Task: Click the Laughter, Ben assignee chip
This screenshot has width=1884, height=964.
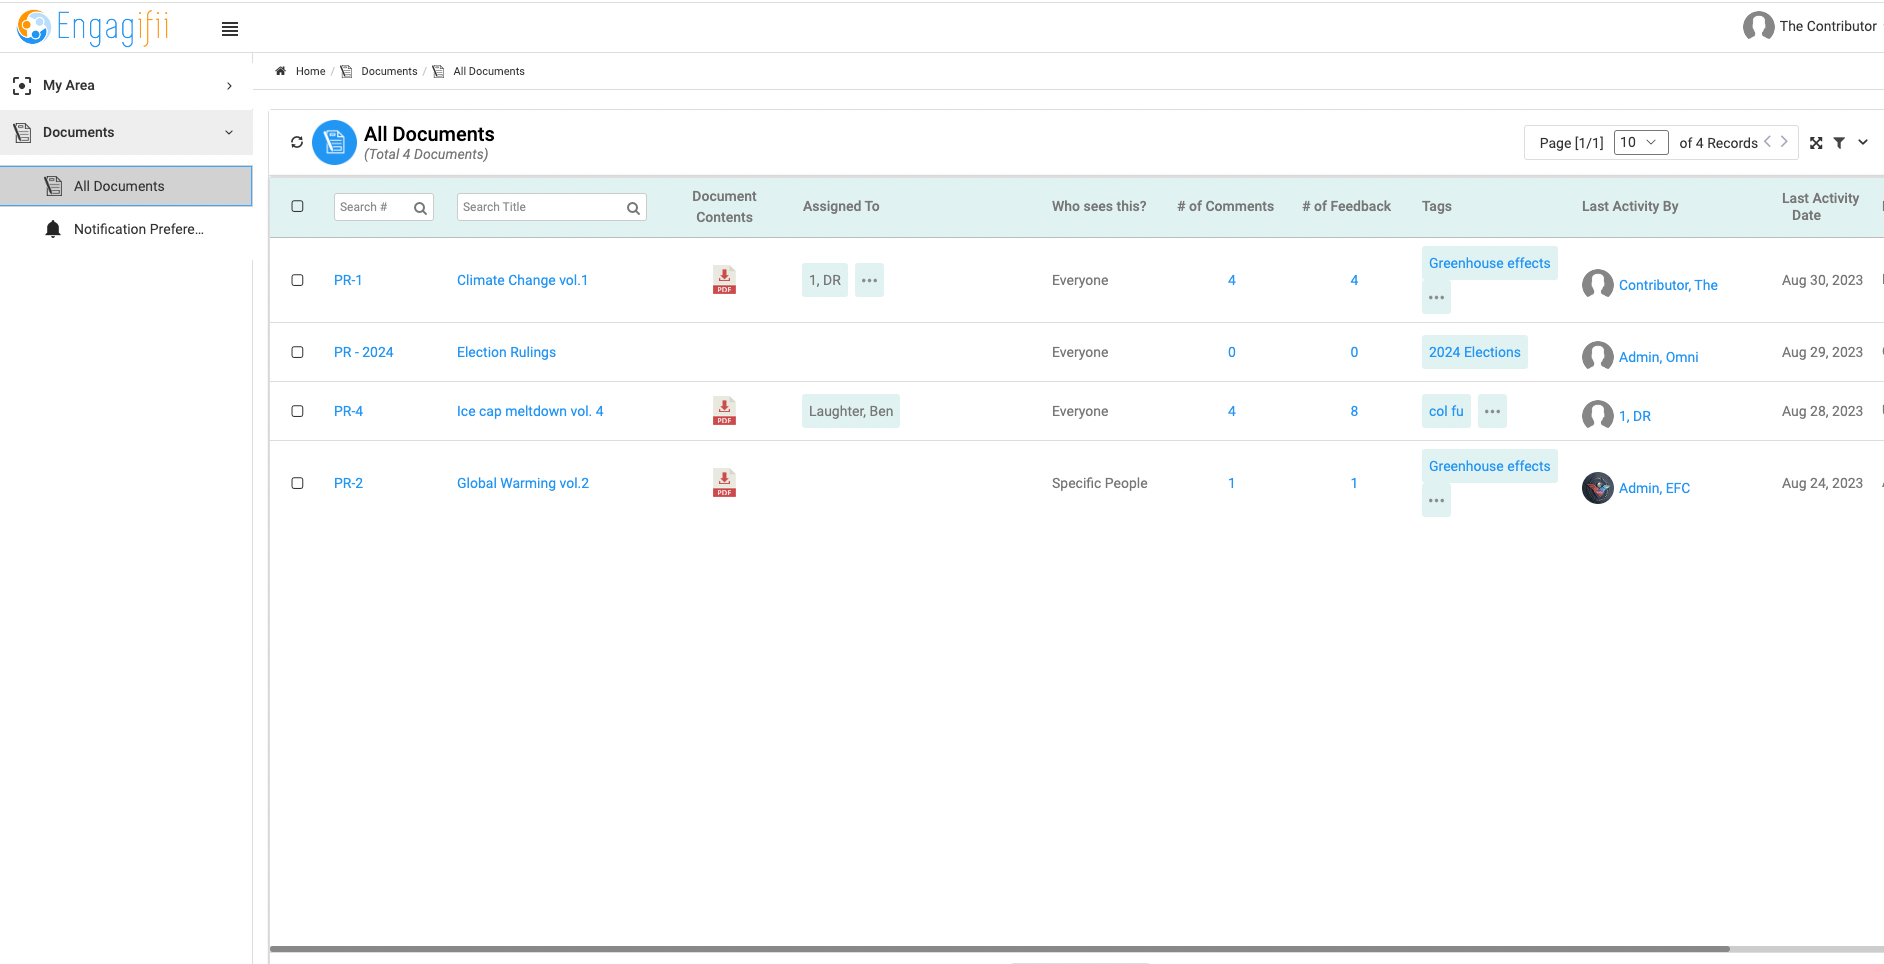Action: pyautogui.click(x=851, y=411)
